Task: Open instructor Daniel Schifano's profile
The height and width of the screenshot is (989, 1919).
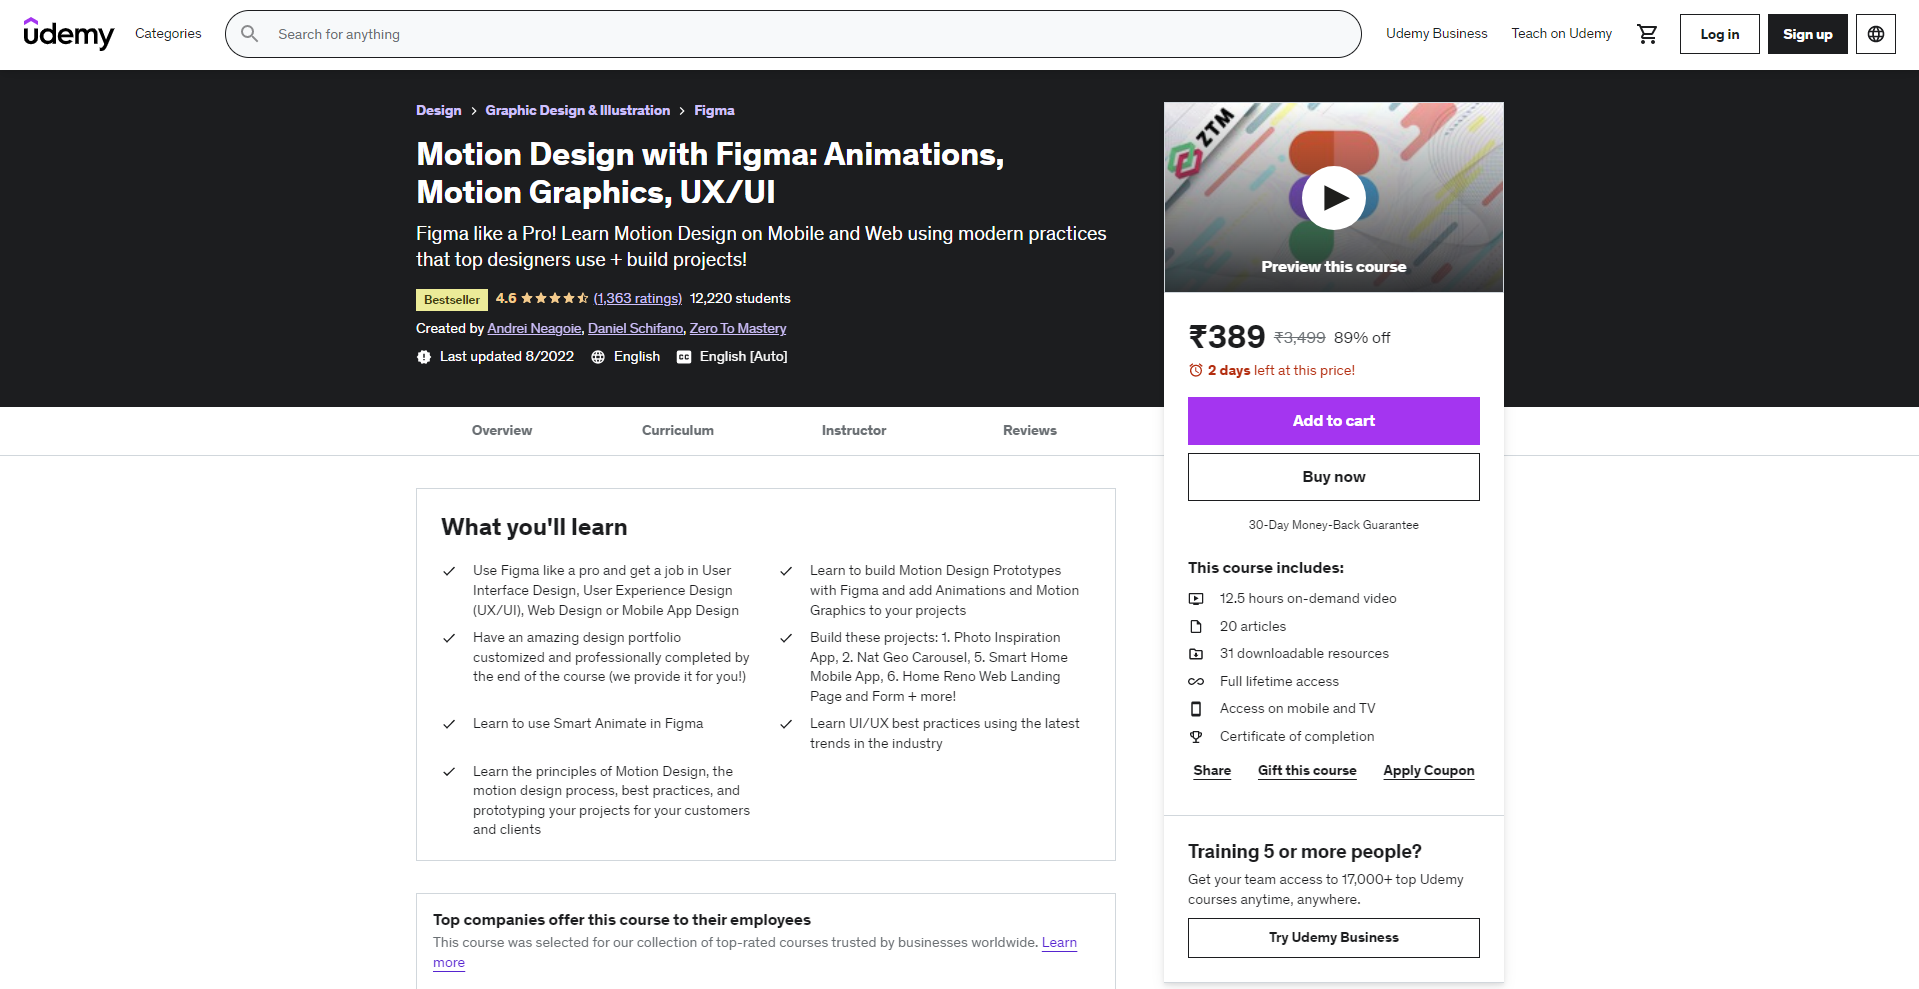Action: click(x=636, y=328)
